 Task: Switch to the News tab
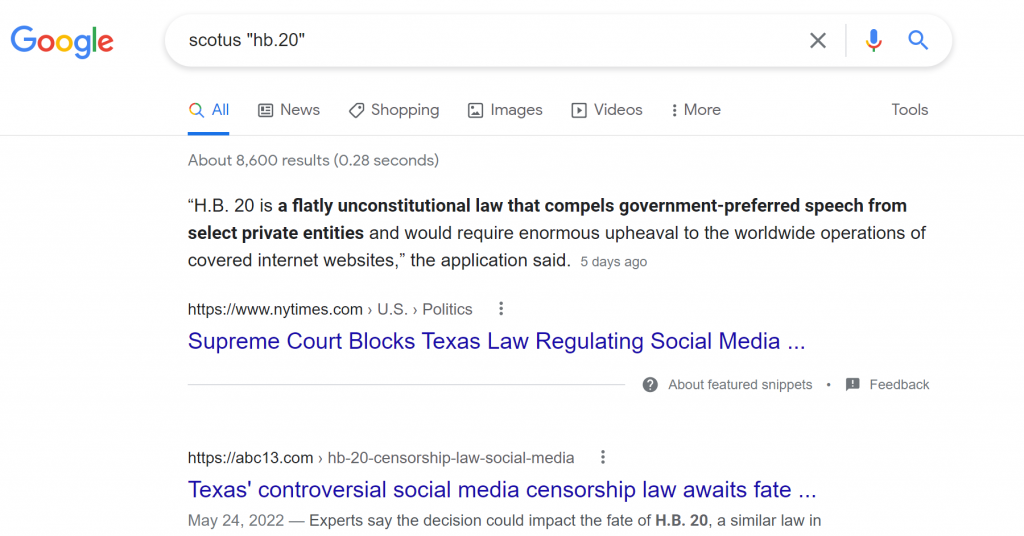tap(289, 110)
